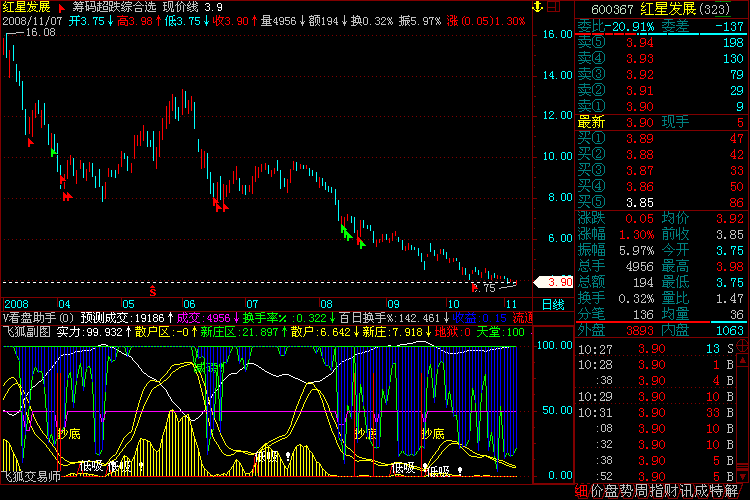Screen dimensions: 750x500
Task: Click the up arrow on the tick list scrollbar
Action: pyautogui.click(x=744, y=360)
